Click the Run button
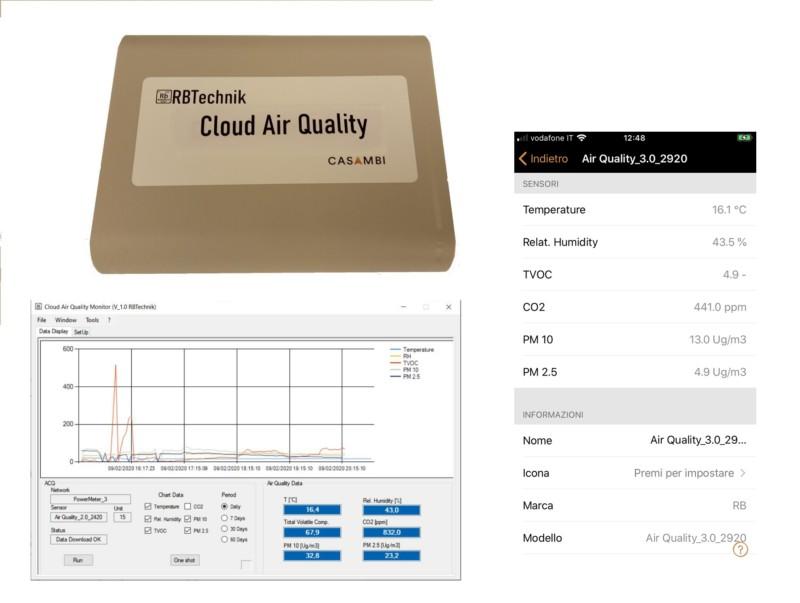 point(78,560)
